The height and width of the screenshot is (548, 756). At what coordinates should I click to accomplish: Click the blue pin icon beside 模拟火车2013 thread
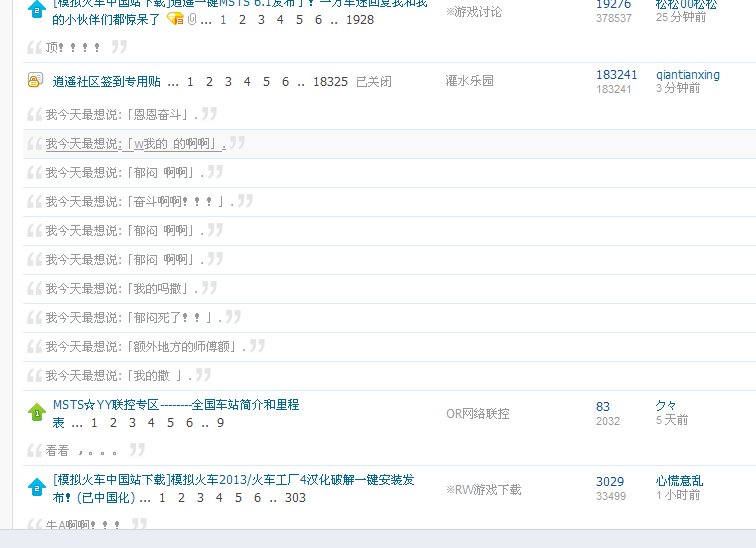pos(36,488)
